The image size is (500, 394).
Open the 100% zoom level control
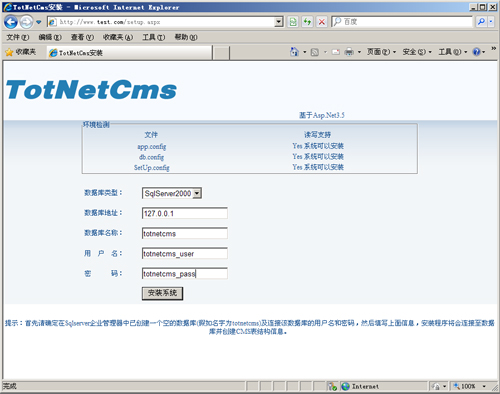[x=469, y=386]
